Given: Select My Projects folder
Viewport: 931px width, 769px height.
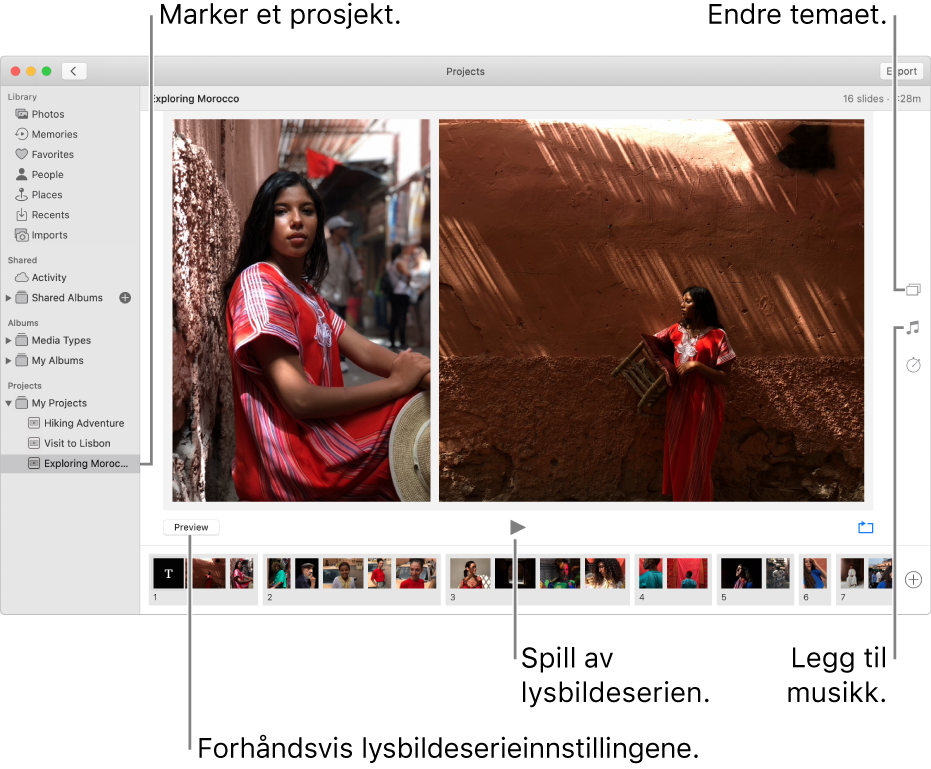Looking at the screenshot, I should pos(59,403).
